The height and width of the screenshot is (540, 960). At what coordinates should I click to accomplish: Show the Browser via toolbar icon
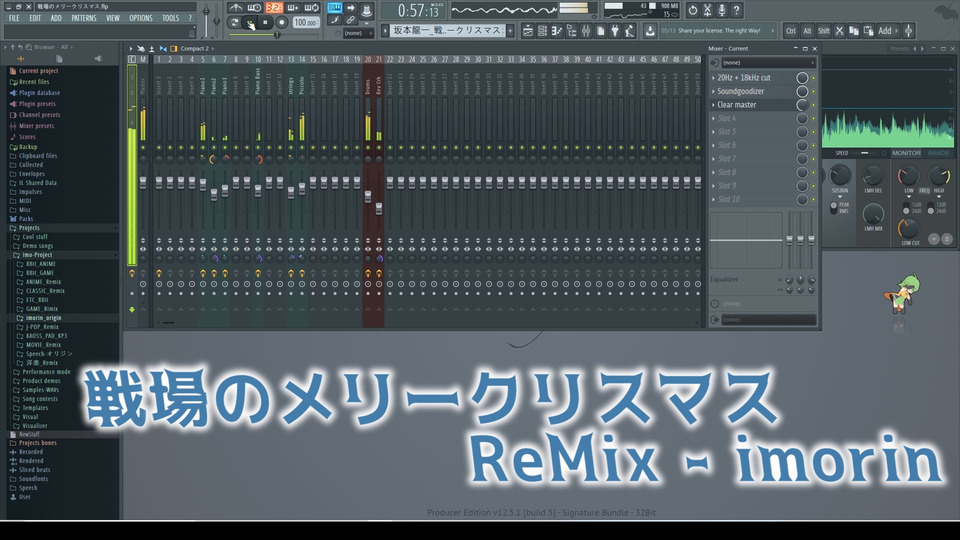[571, 31]
